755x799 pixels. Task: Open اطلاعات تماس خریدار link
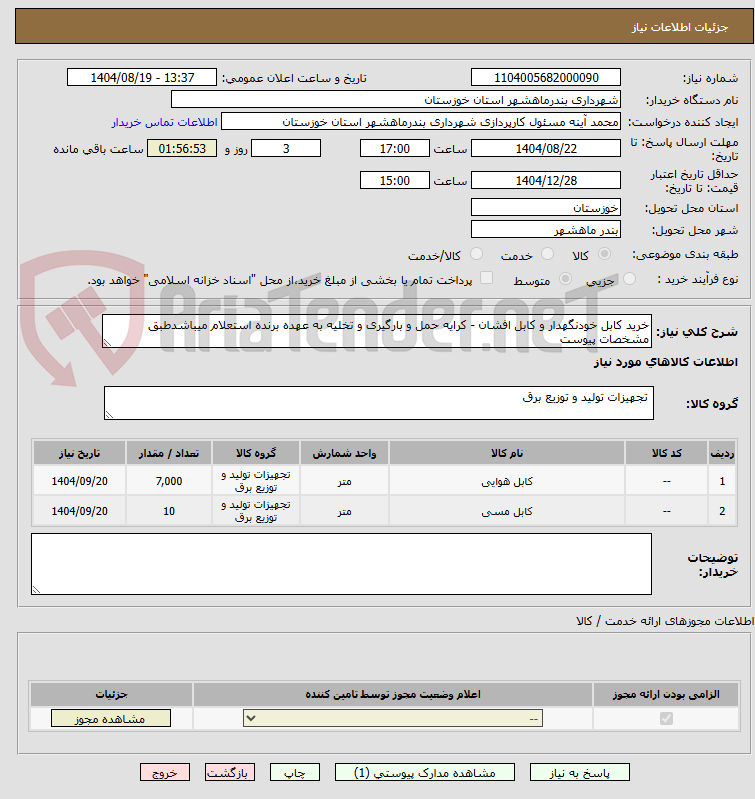pyautogui.click(x=165, y=122)
